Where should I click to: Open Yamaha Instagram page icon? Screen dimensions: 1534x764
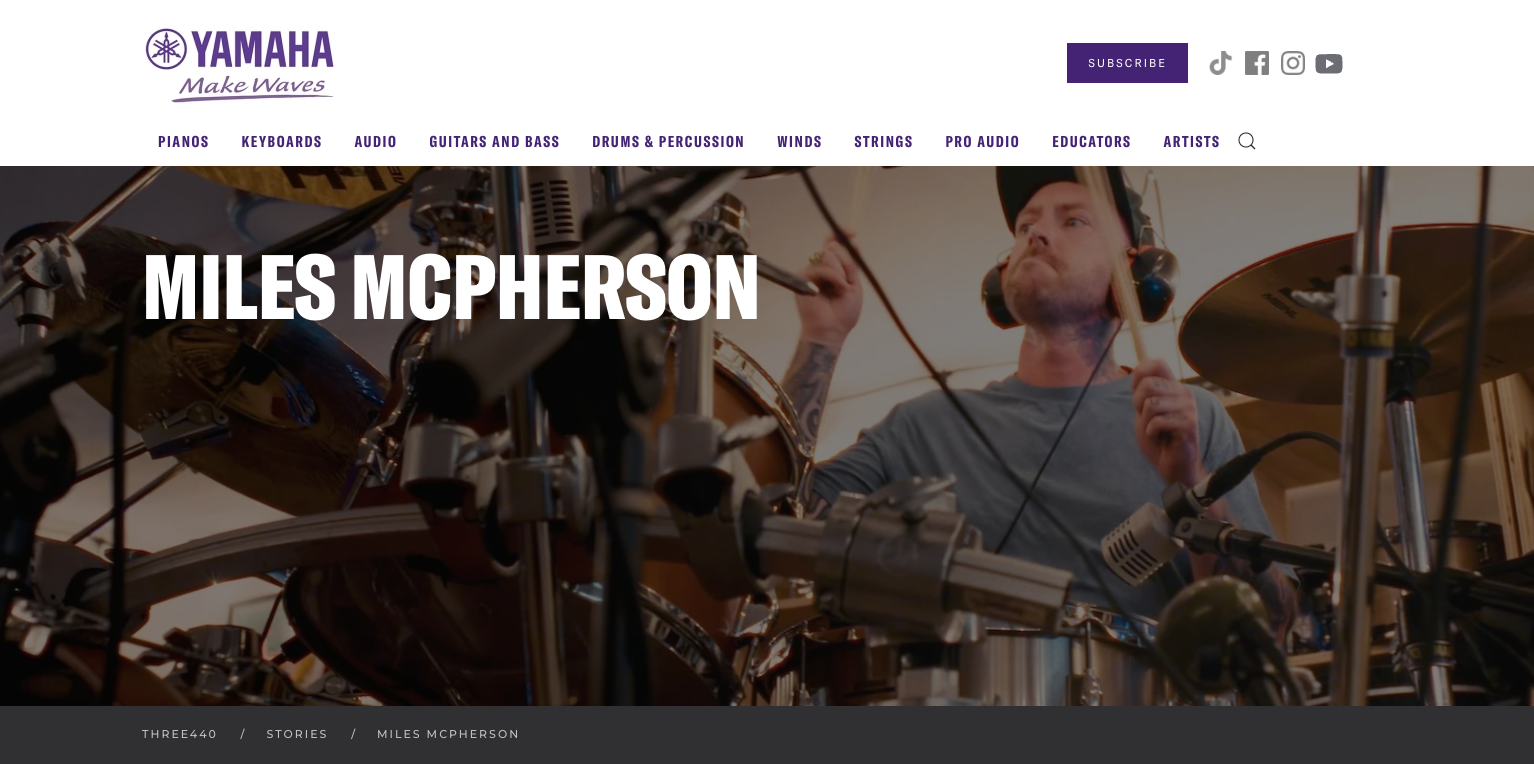(x=1293, y=64)
